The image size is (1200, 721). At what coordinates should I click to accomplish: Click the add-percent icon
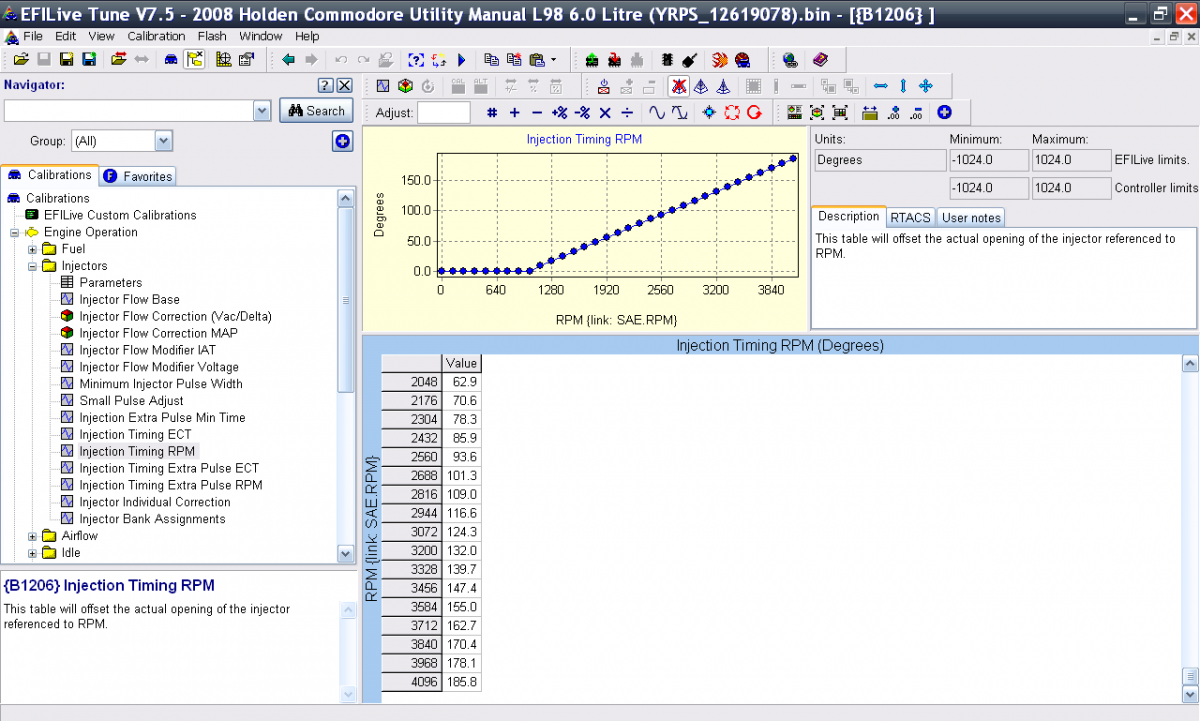560,113
